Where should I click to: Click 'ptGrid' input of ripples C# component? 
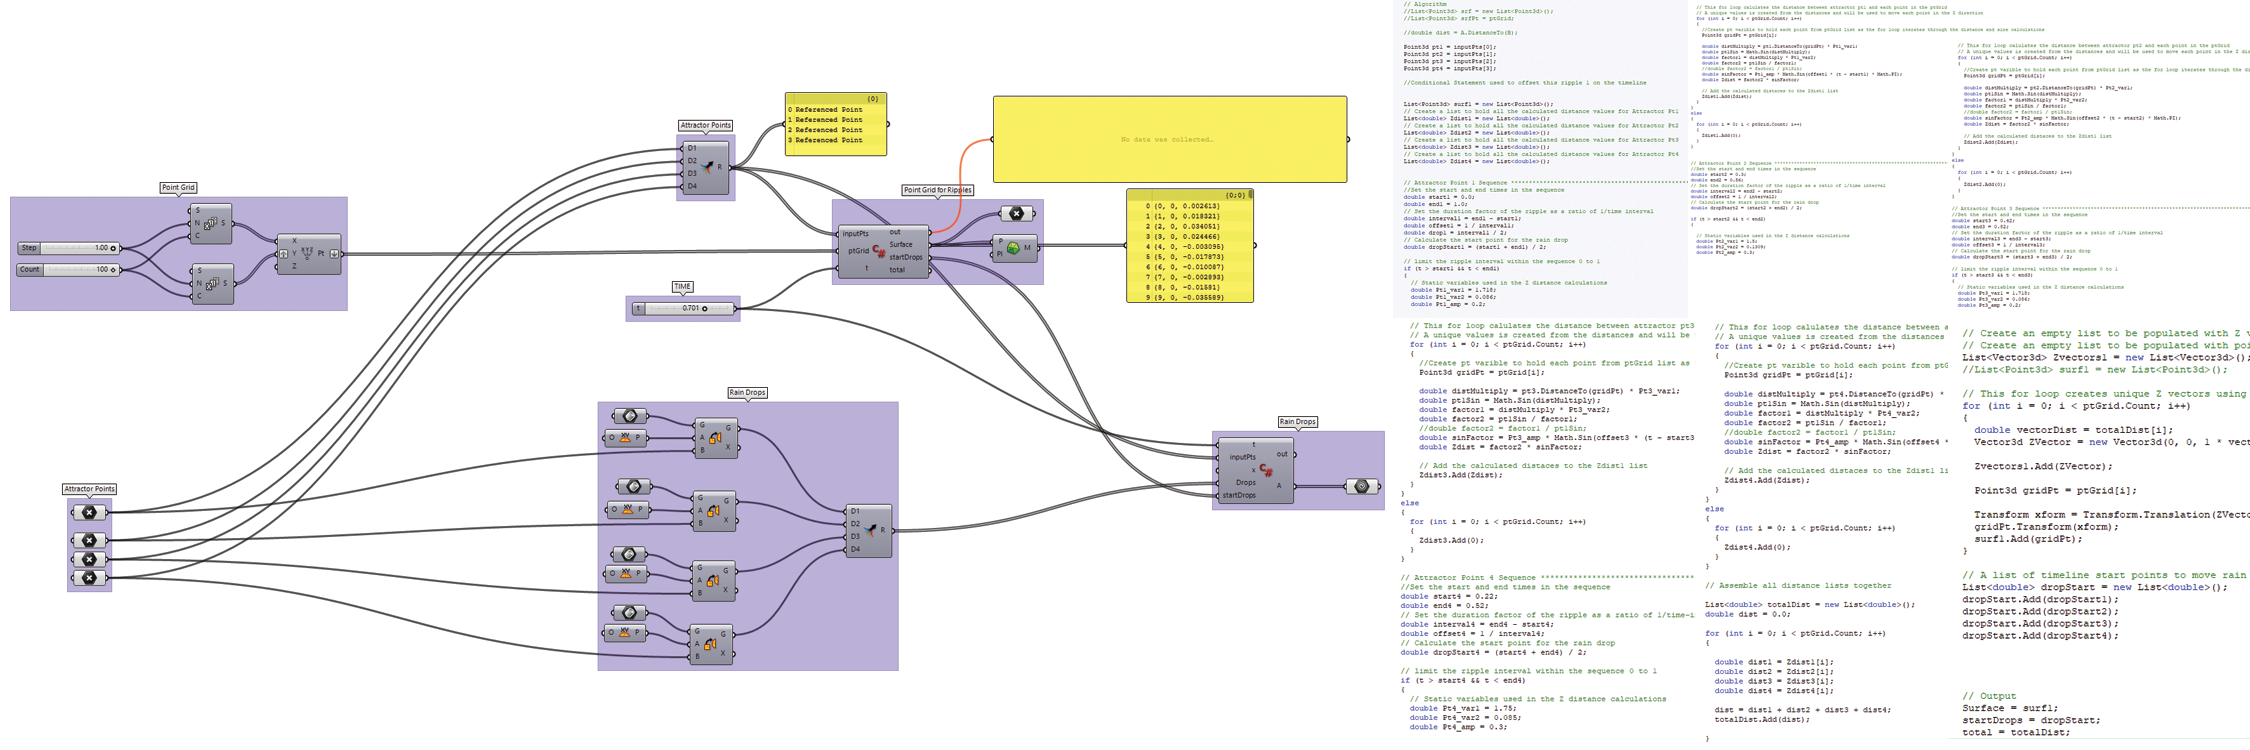[858, 251]
